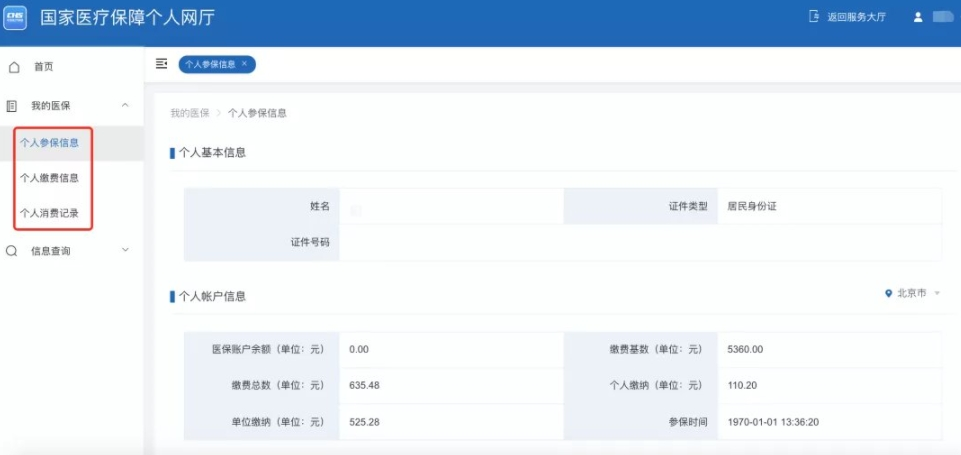The width and height of the screenshot is (961, 455).
Task: Click the 个人基本信息 section heading
Action: (x=212, y=153)
